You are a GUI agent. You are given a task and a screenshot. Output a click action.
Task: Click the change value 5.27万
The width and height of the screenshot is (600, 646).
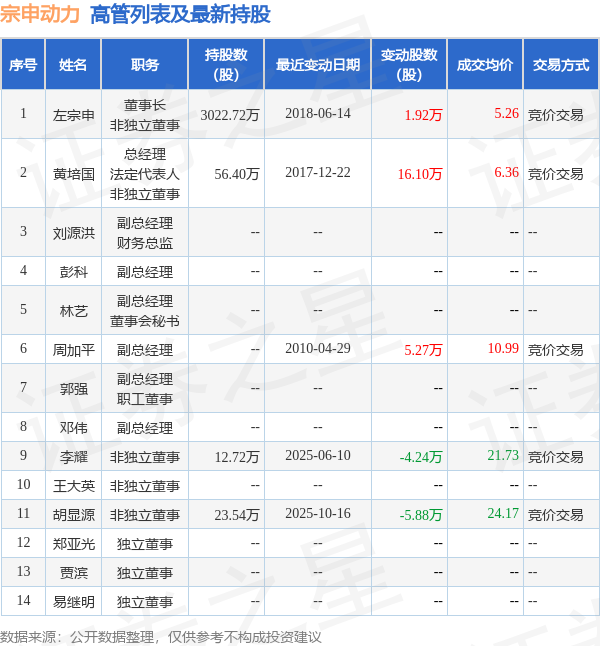(x=423, y=350)
